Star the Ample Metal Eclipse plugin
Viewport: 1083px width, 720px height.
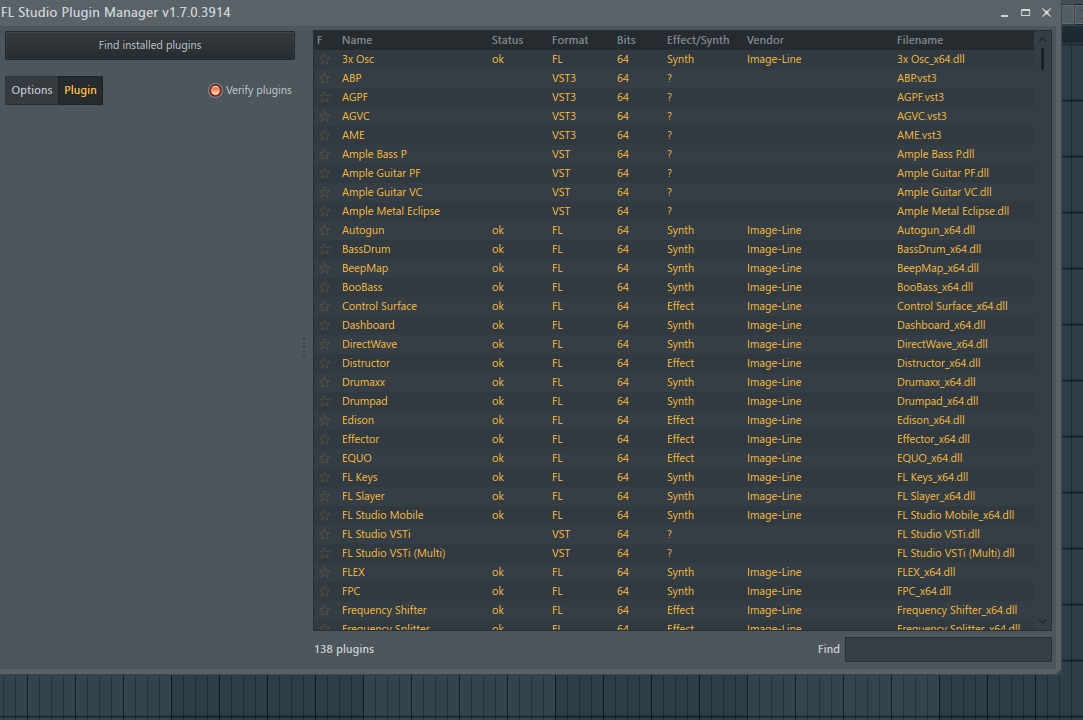coord(324,211)
